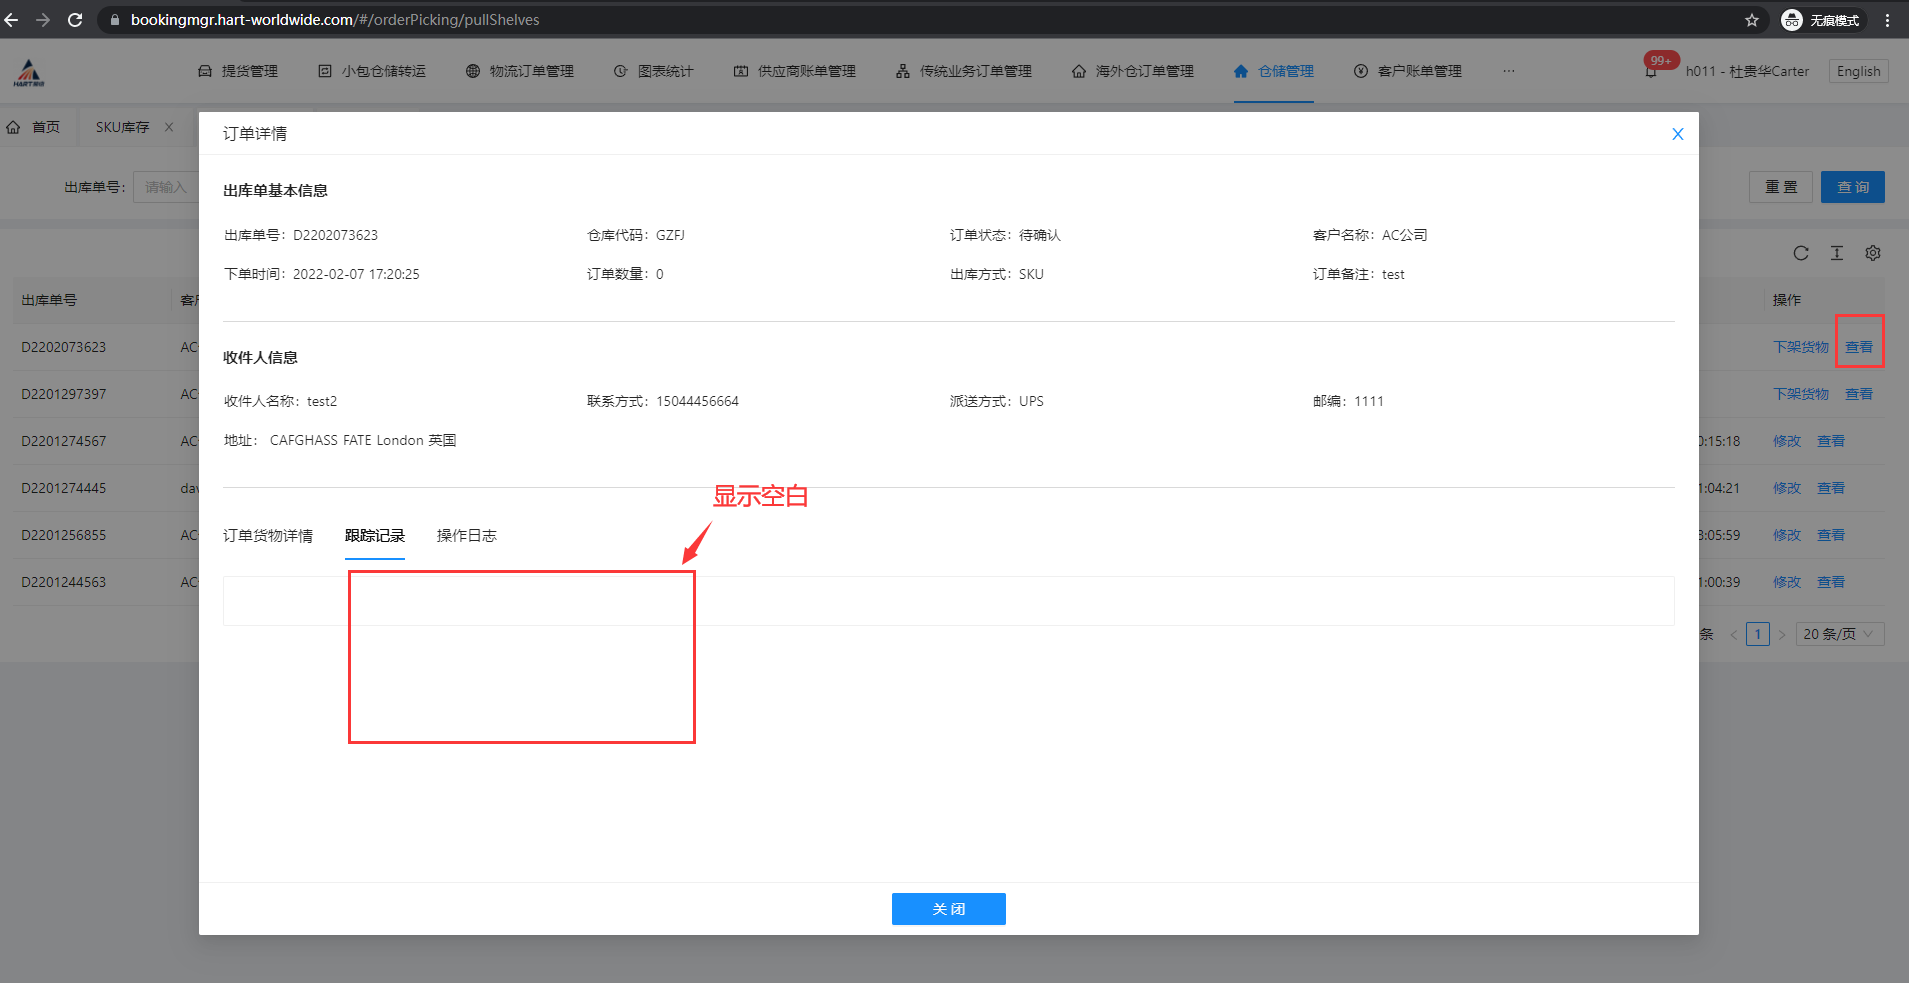Switch language using English button
Image resolution: width=1909 pixels, height=983 pixels.
[x=1858, y=71]
